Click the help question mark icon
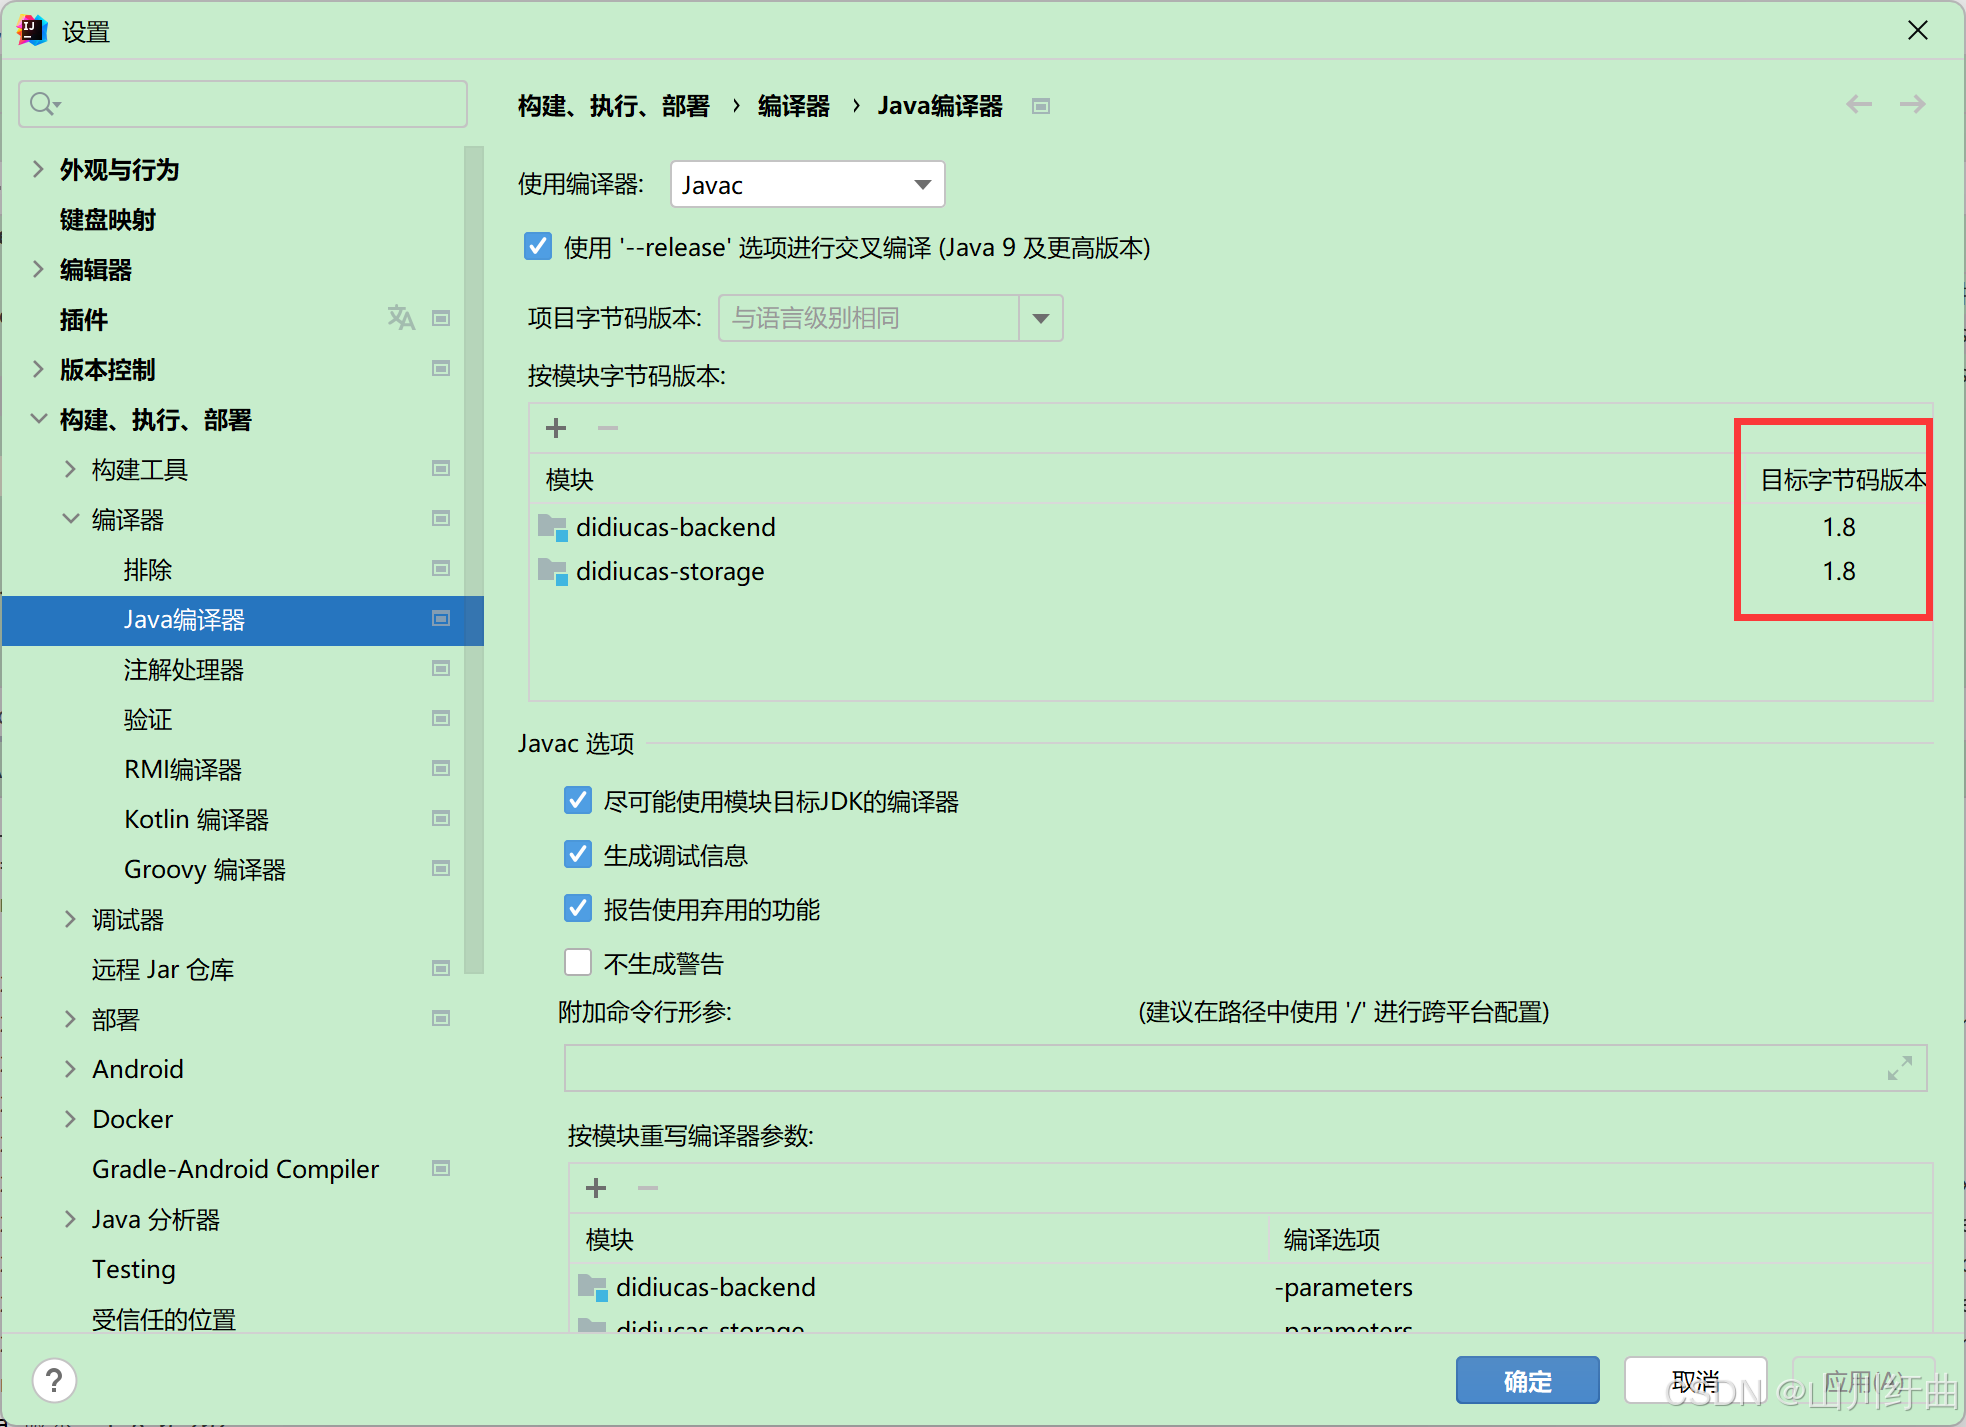Viewport: 1966px width, 1427px height. [54, 1380]
